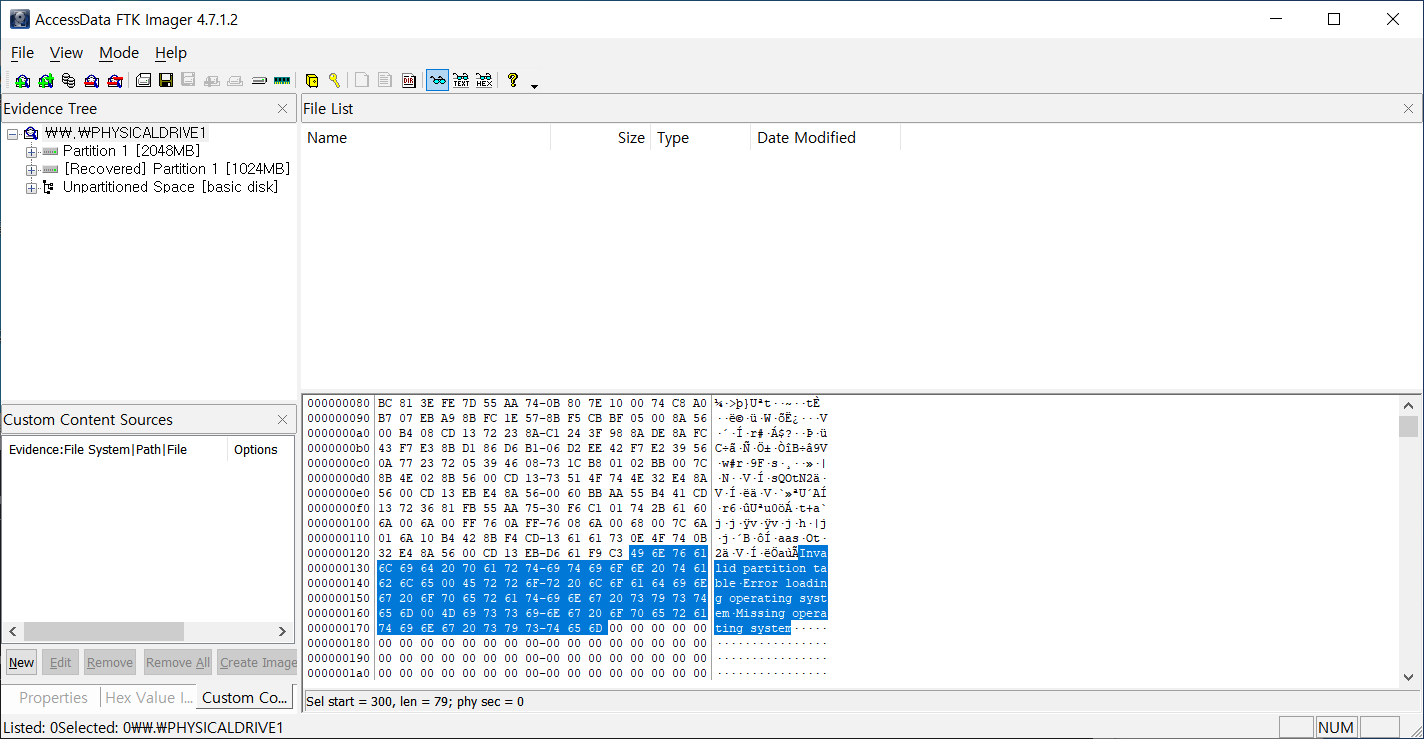This screenshot has height=739, width=1424.
Task: Select Partition 1 [2048MB] tree item
Action: coord(131,151)
